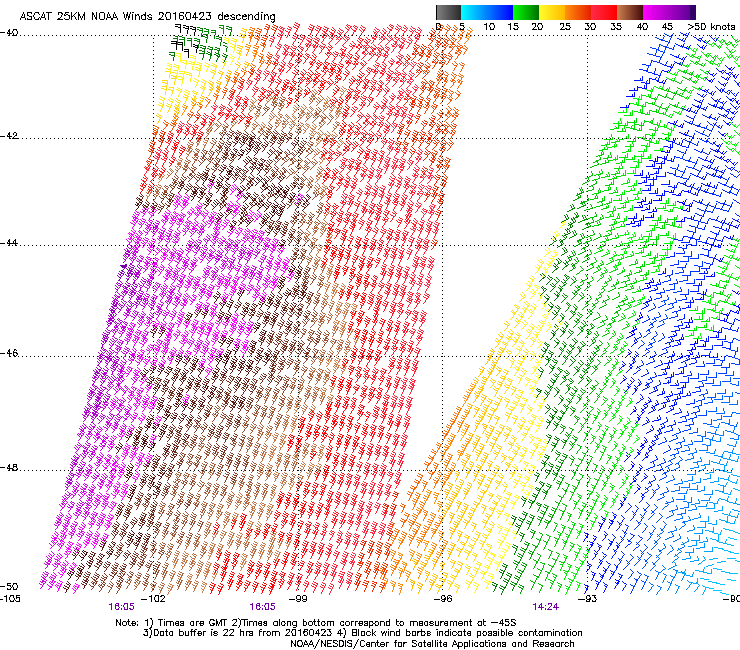Click the '-99' longitude axis label
740x650 pixels.
tap(298, 599)
